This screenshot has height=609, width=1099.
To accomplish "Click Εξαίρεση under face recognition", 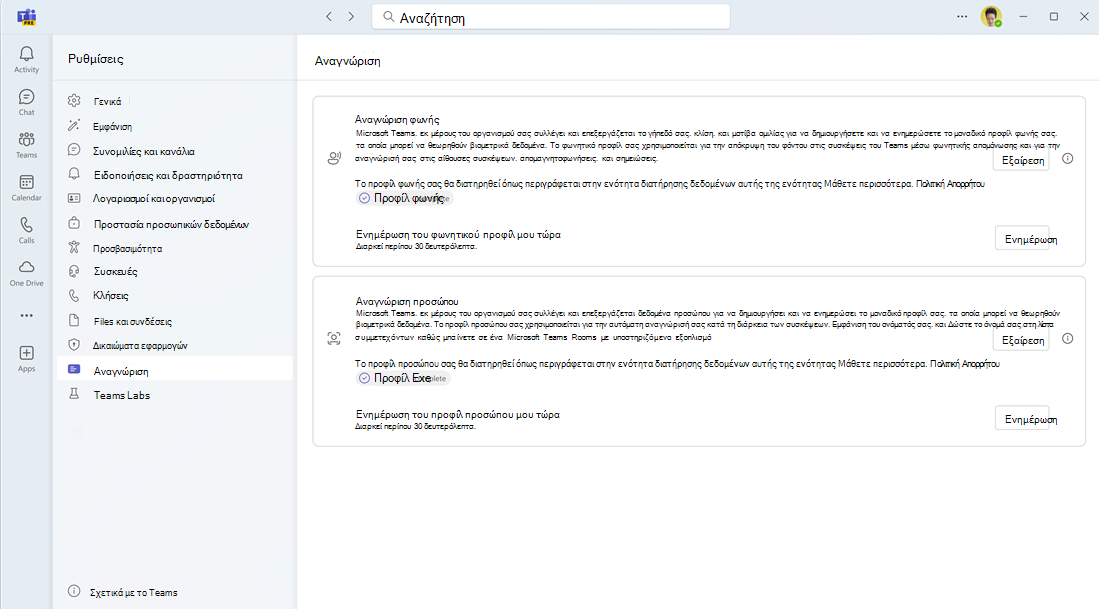I will (1021, 340).
